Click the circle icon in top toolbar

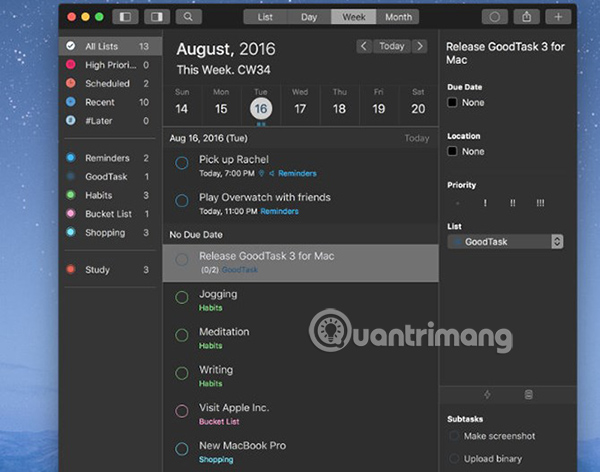click(x=492, y=17)
